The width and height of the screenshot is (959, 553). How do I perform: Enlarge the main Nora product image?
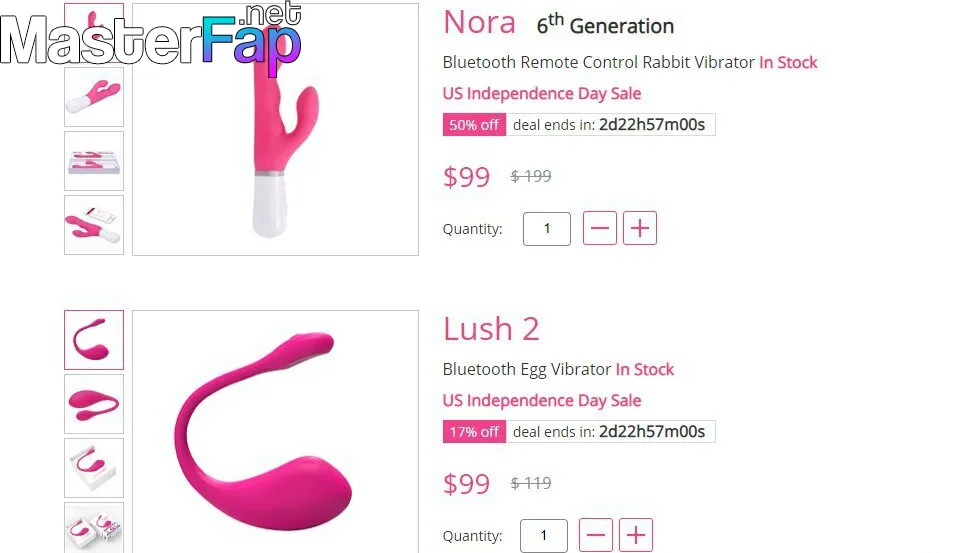click(275, 130)
